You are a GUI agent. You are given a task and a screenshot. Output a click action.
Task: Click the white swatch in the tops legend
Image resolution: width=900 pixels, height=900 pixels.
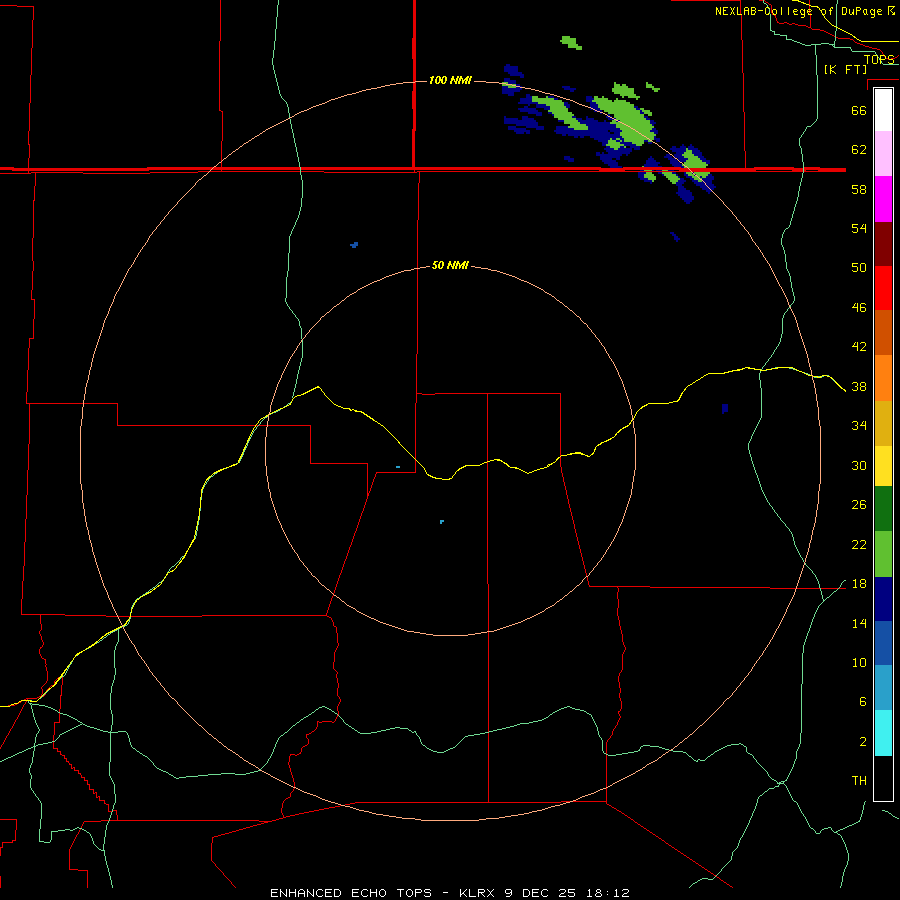883,110
